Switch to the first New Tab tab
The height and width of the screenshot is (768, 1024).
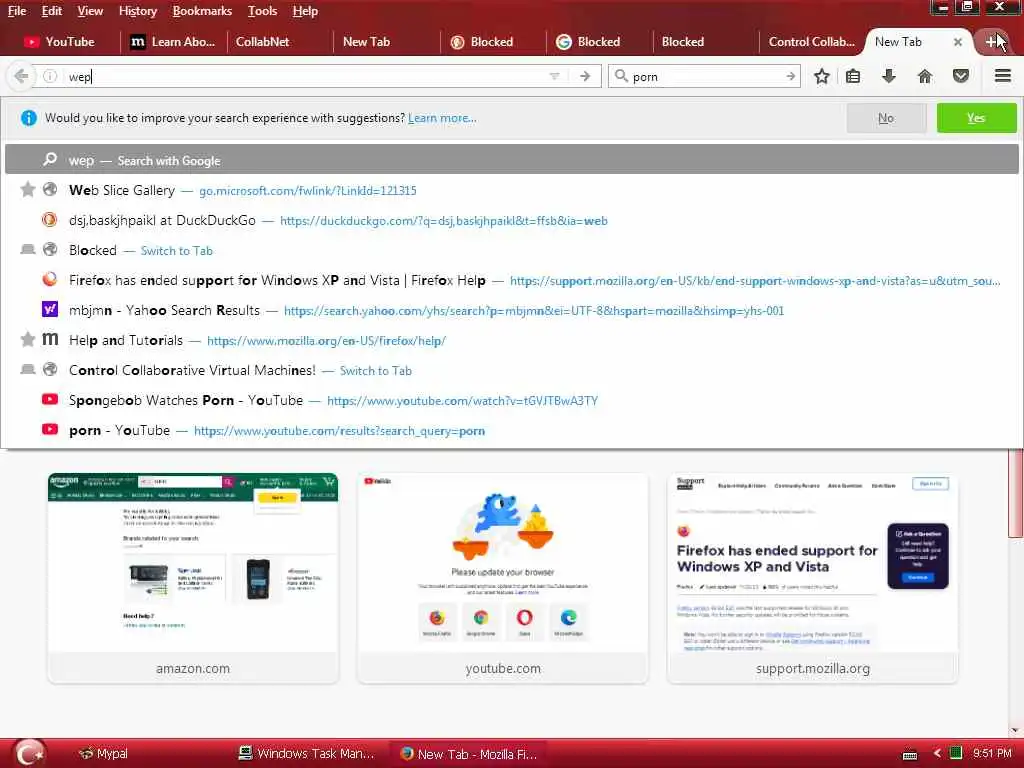387,42
